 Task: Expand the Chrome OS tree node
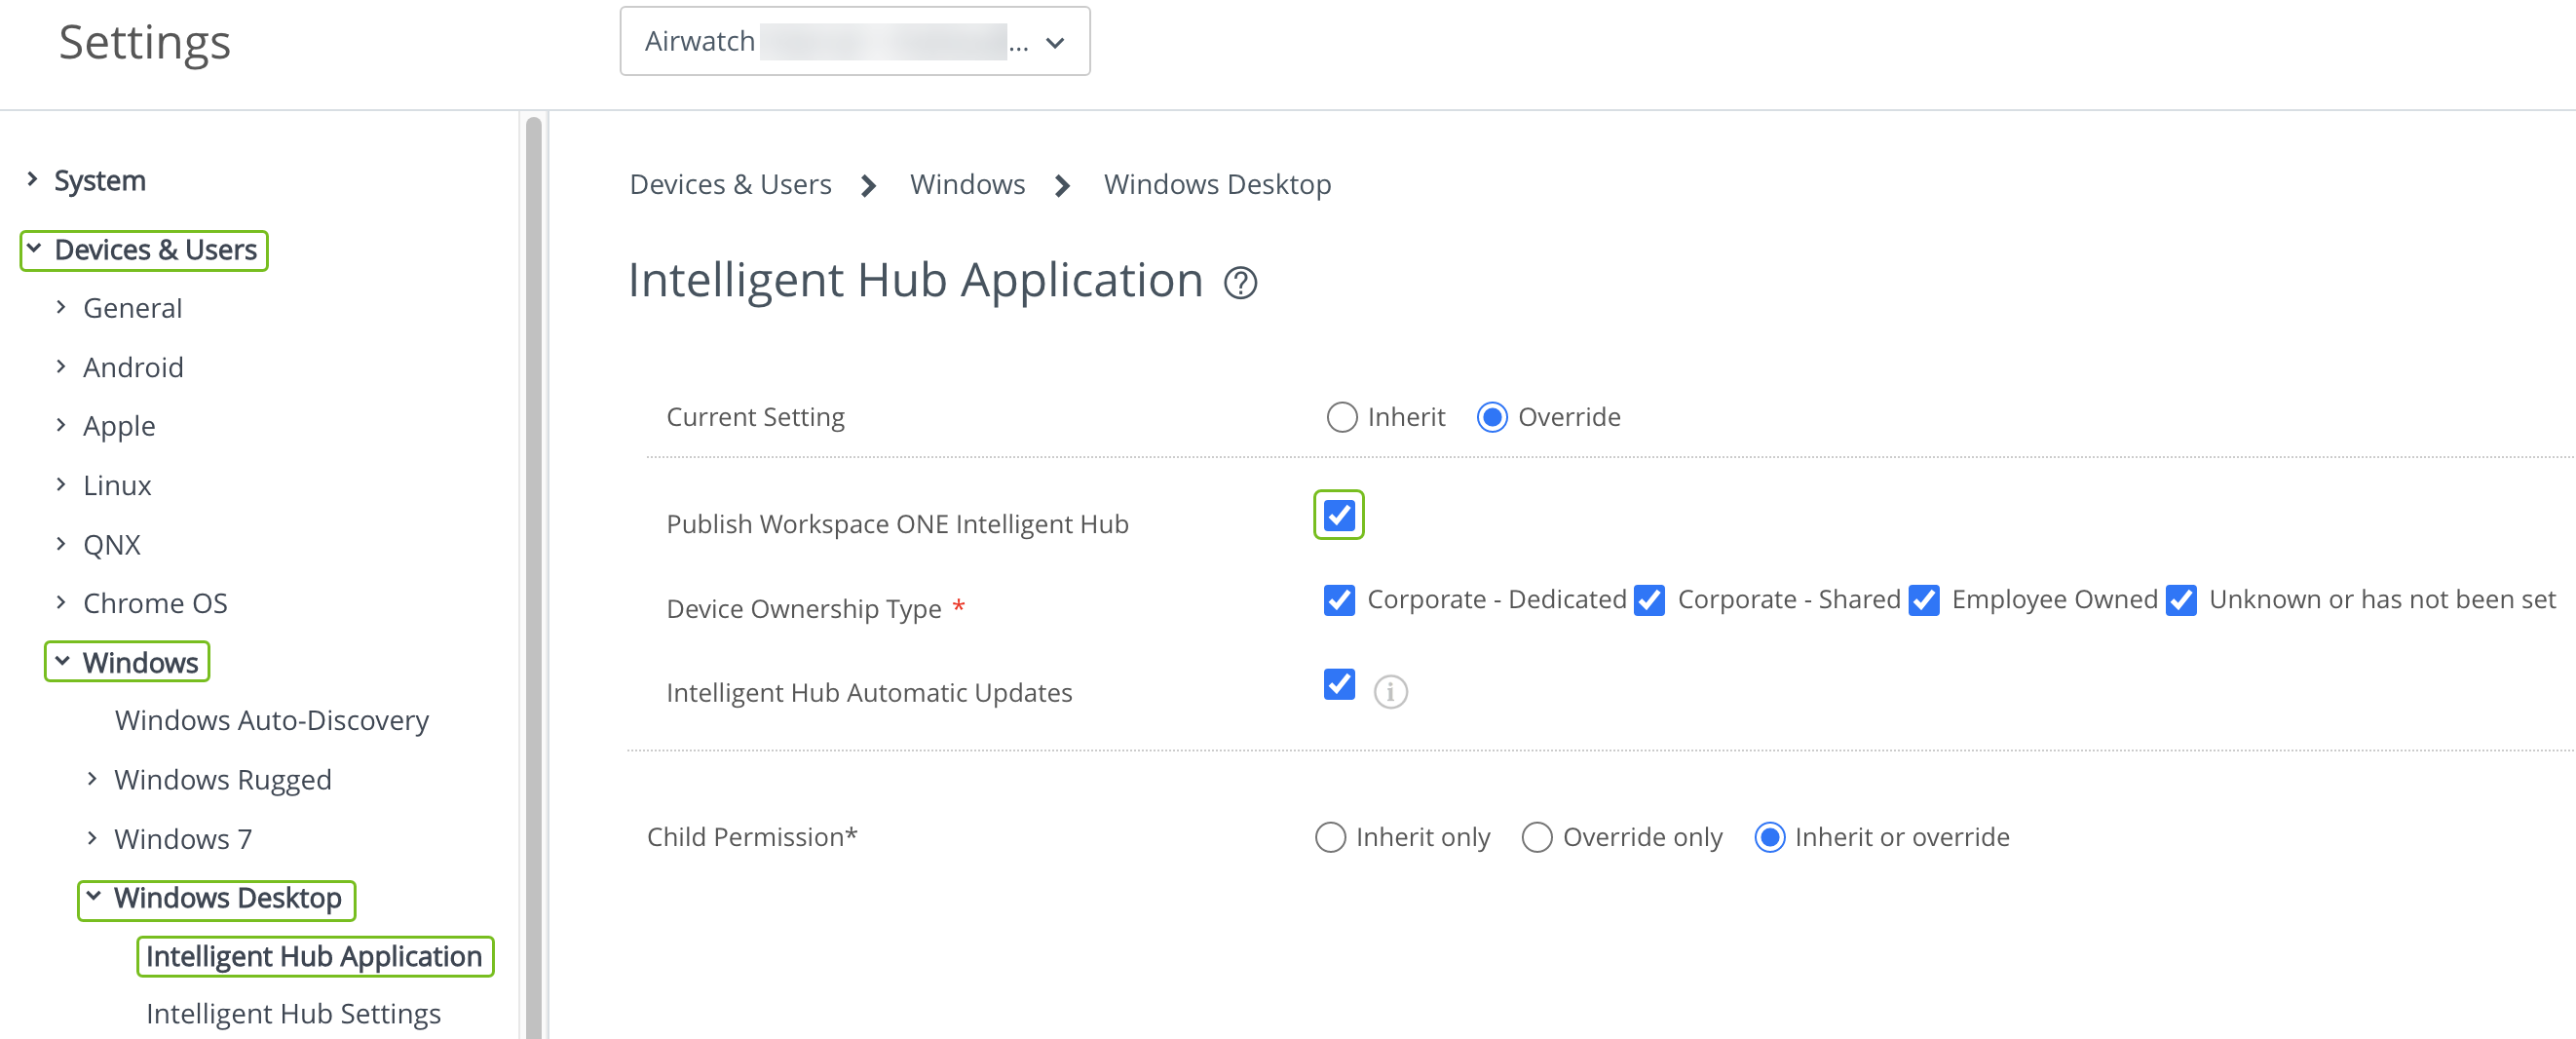[x=61, y=602]
